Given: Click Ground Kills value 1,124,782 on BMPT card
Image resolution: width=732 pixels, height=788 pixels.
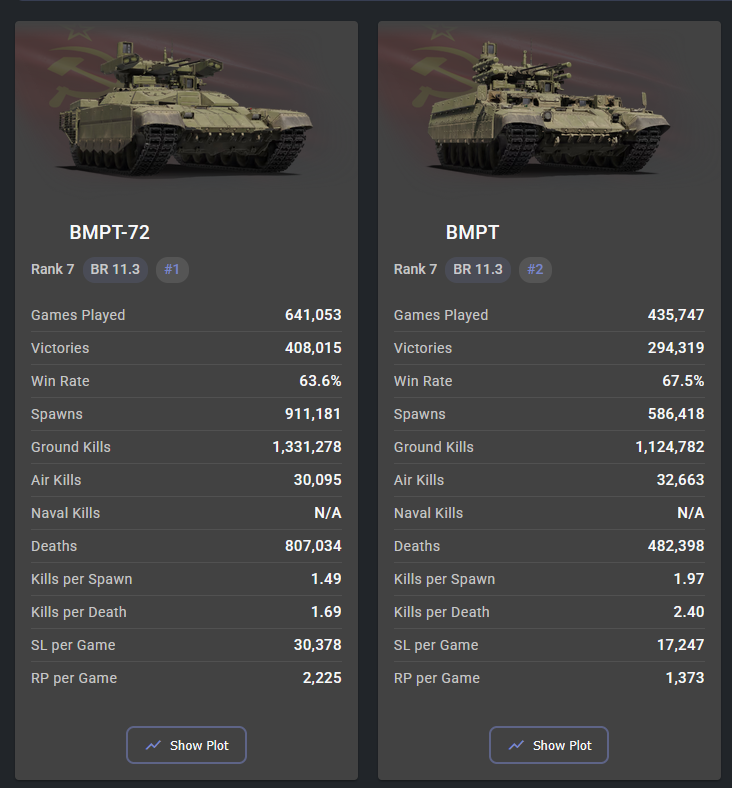Looking at the screenshot, I should (669, 447).
